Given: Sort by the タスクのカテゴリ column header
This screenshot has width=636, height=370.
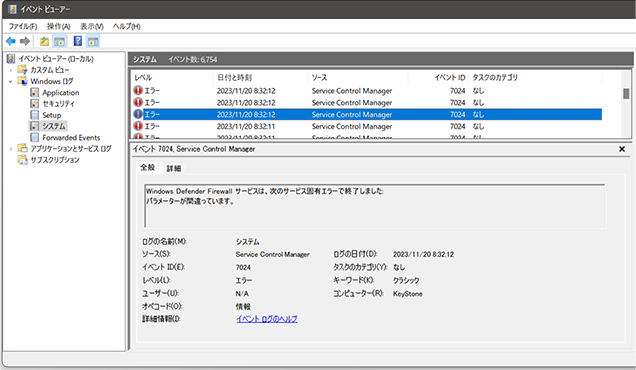Looking at the screenshot, I should (x=535, y=77).
